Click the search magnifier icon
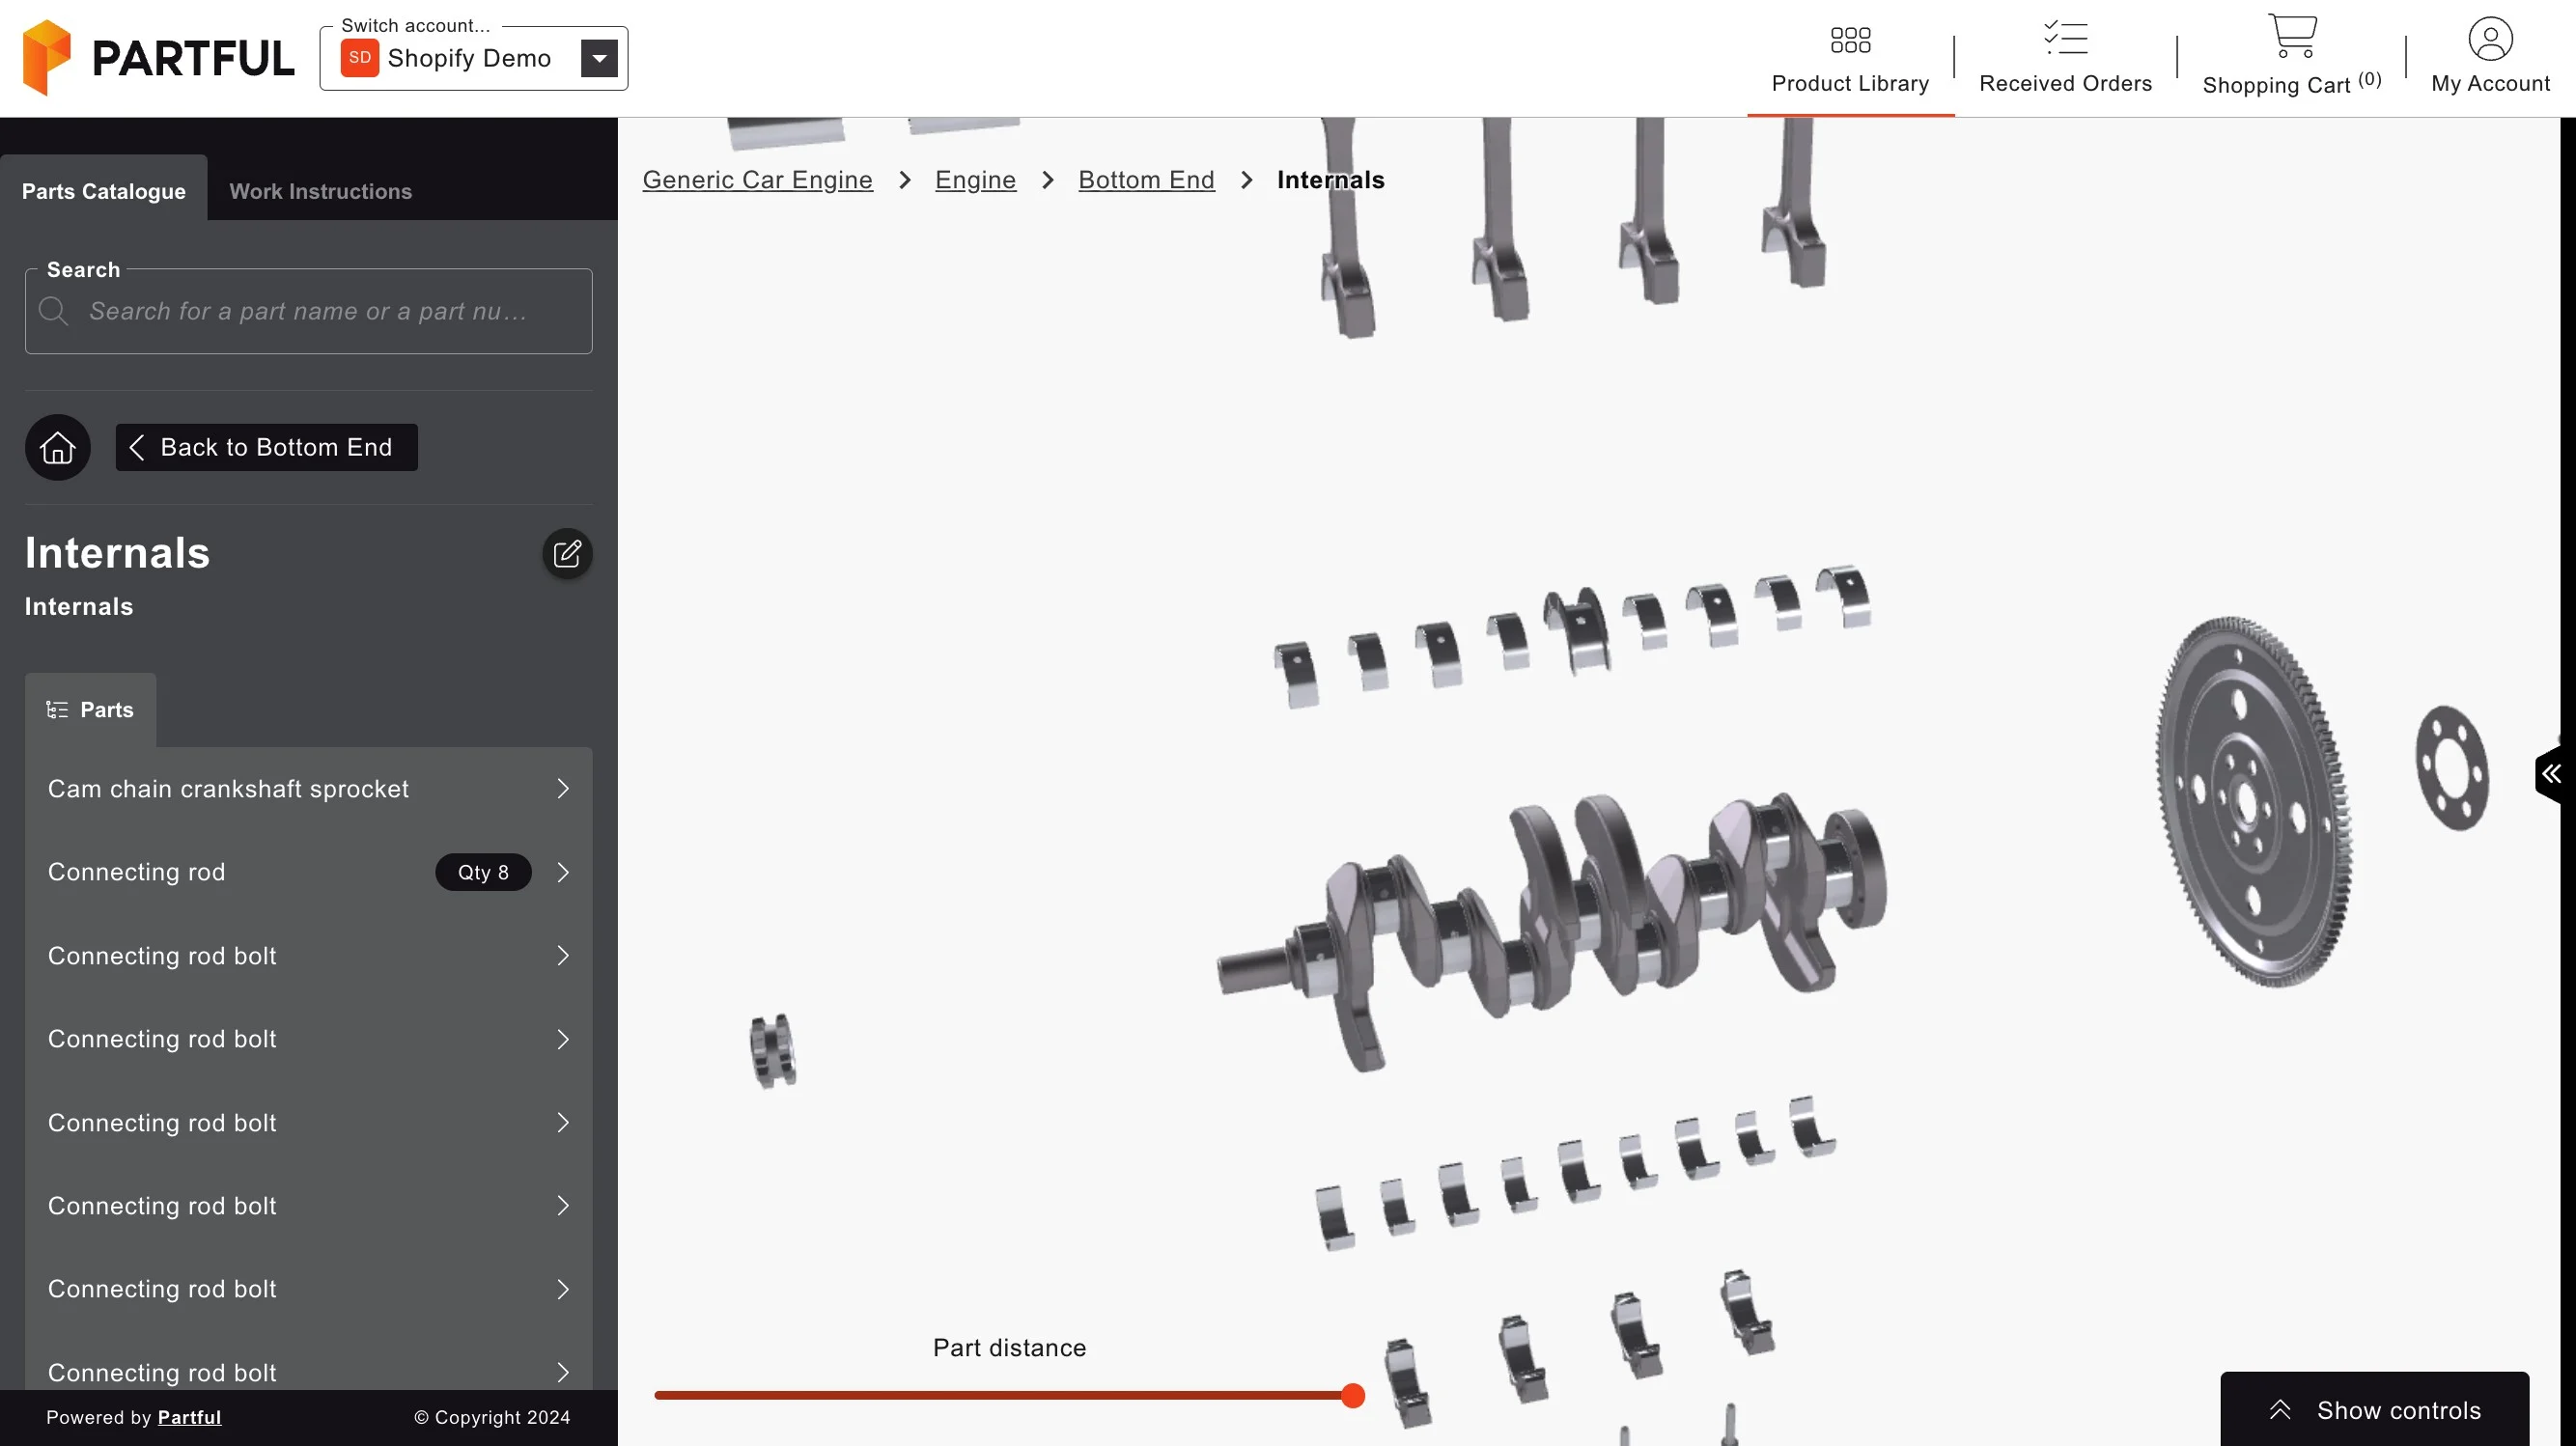 pyautogui.click(x=53, y=311)
